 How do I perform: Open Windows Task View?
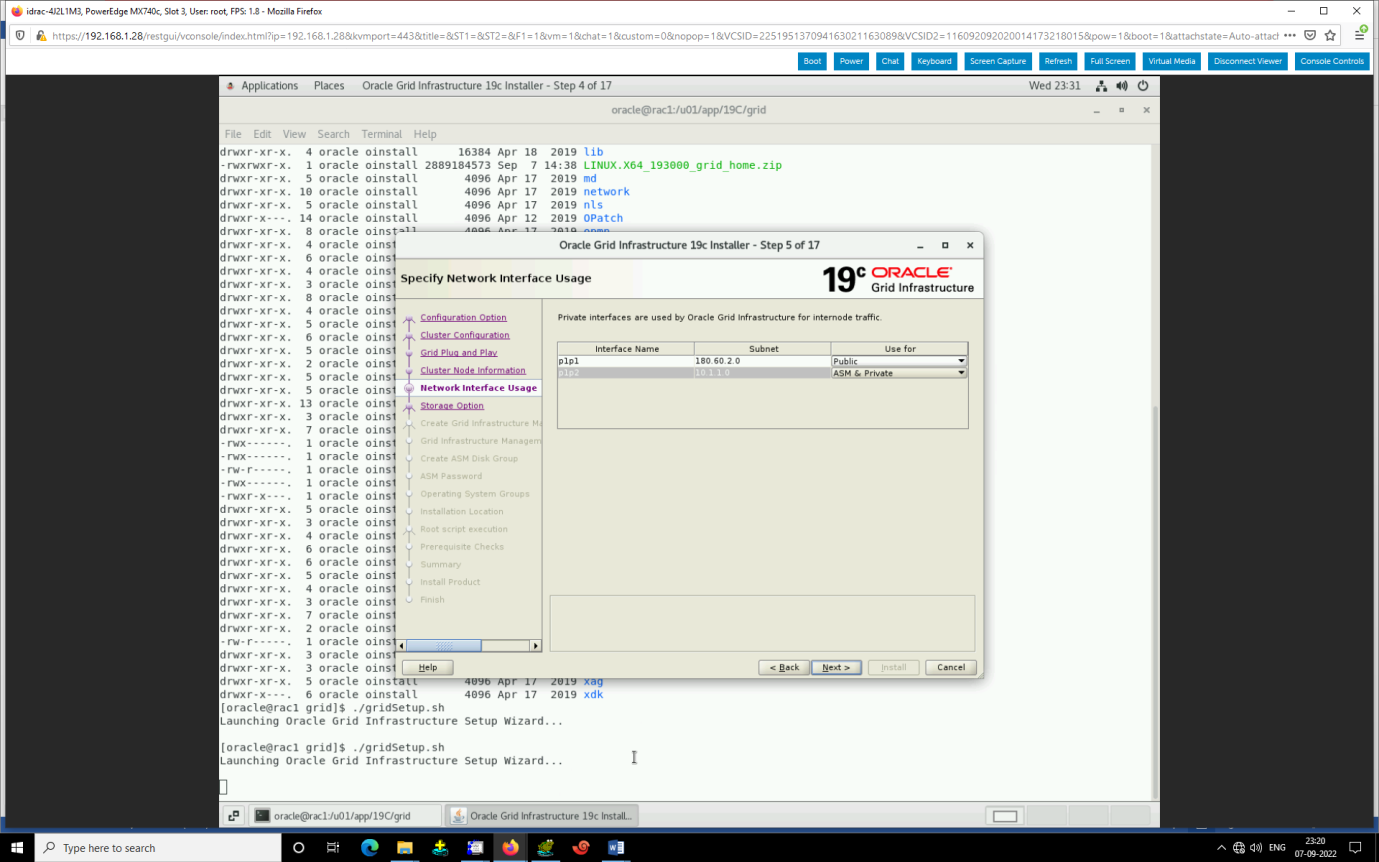tap(333, 847)
